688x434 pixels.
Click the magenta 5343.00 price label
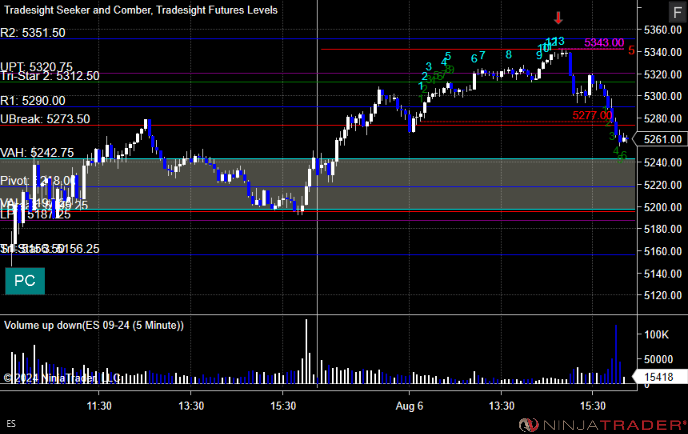[604, 43]
